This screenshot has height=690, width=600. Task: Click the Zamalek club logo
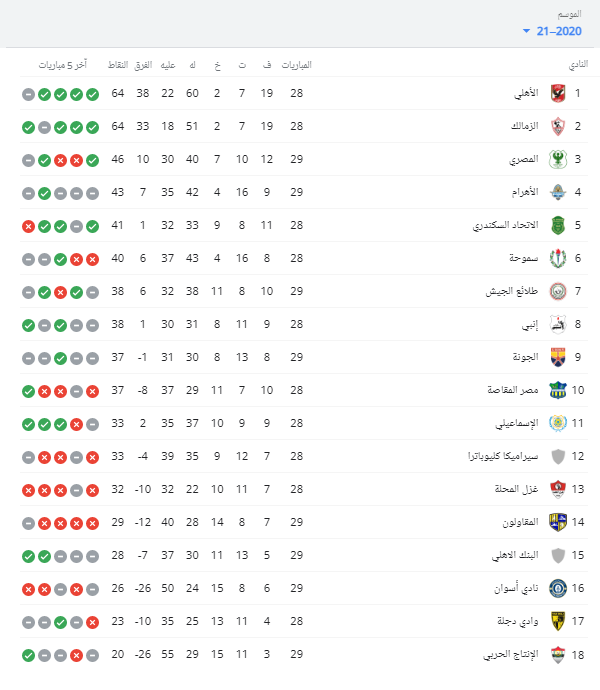pyautogui.click(x=557, y=128)
